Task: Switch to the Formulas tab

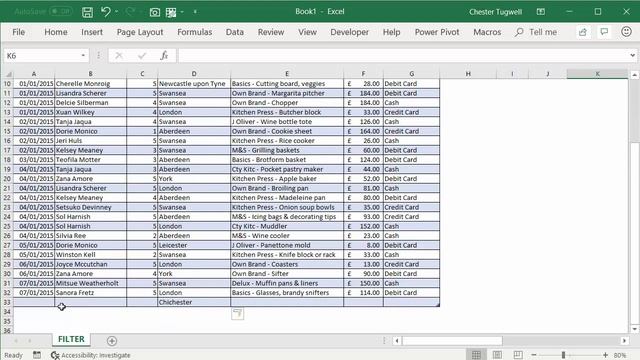Action: click(194, 32)
